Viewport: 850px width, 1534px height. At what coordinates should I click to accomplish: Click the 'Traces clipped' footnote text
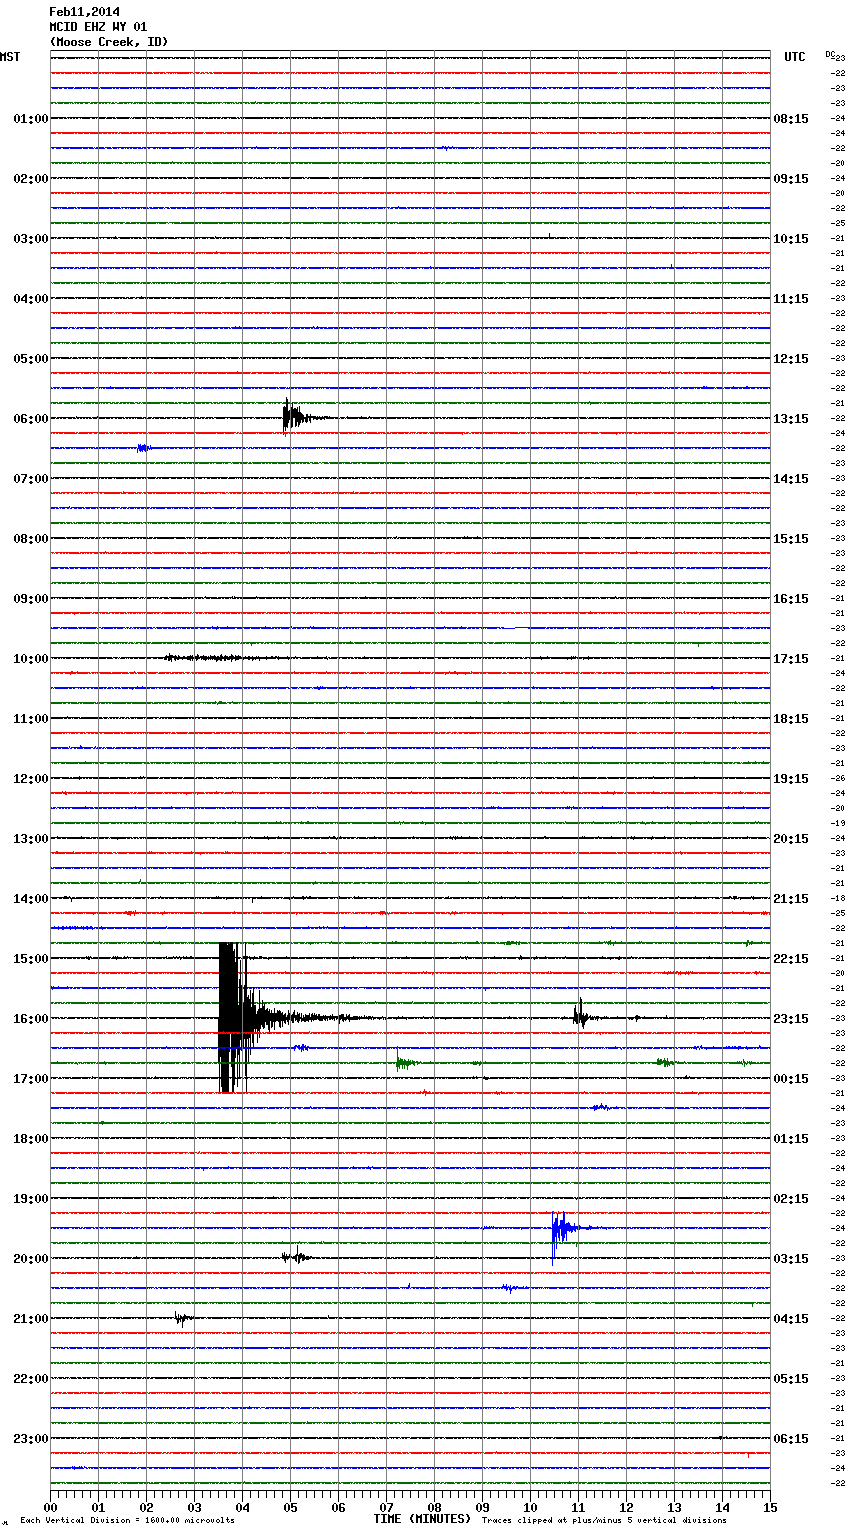(x=604, y=1521)
